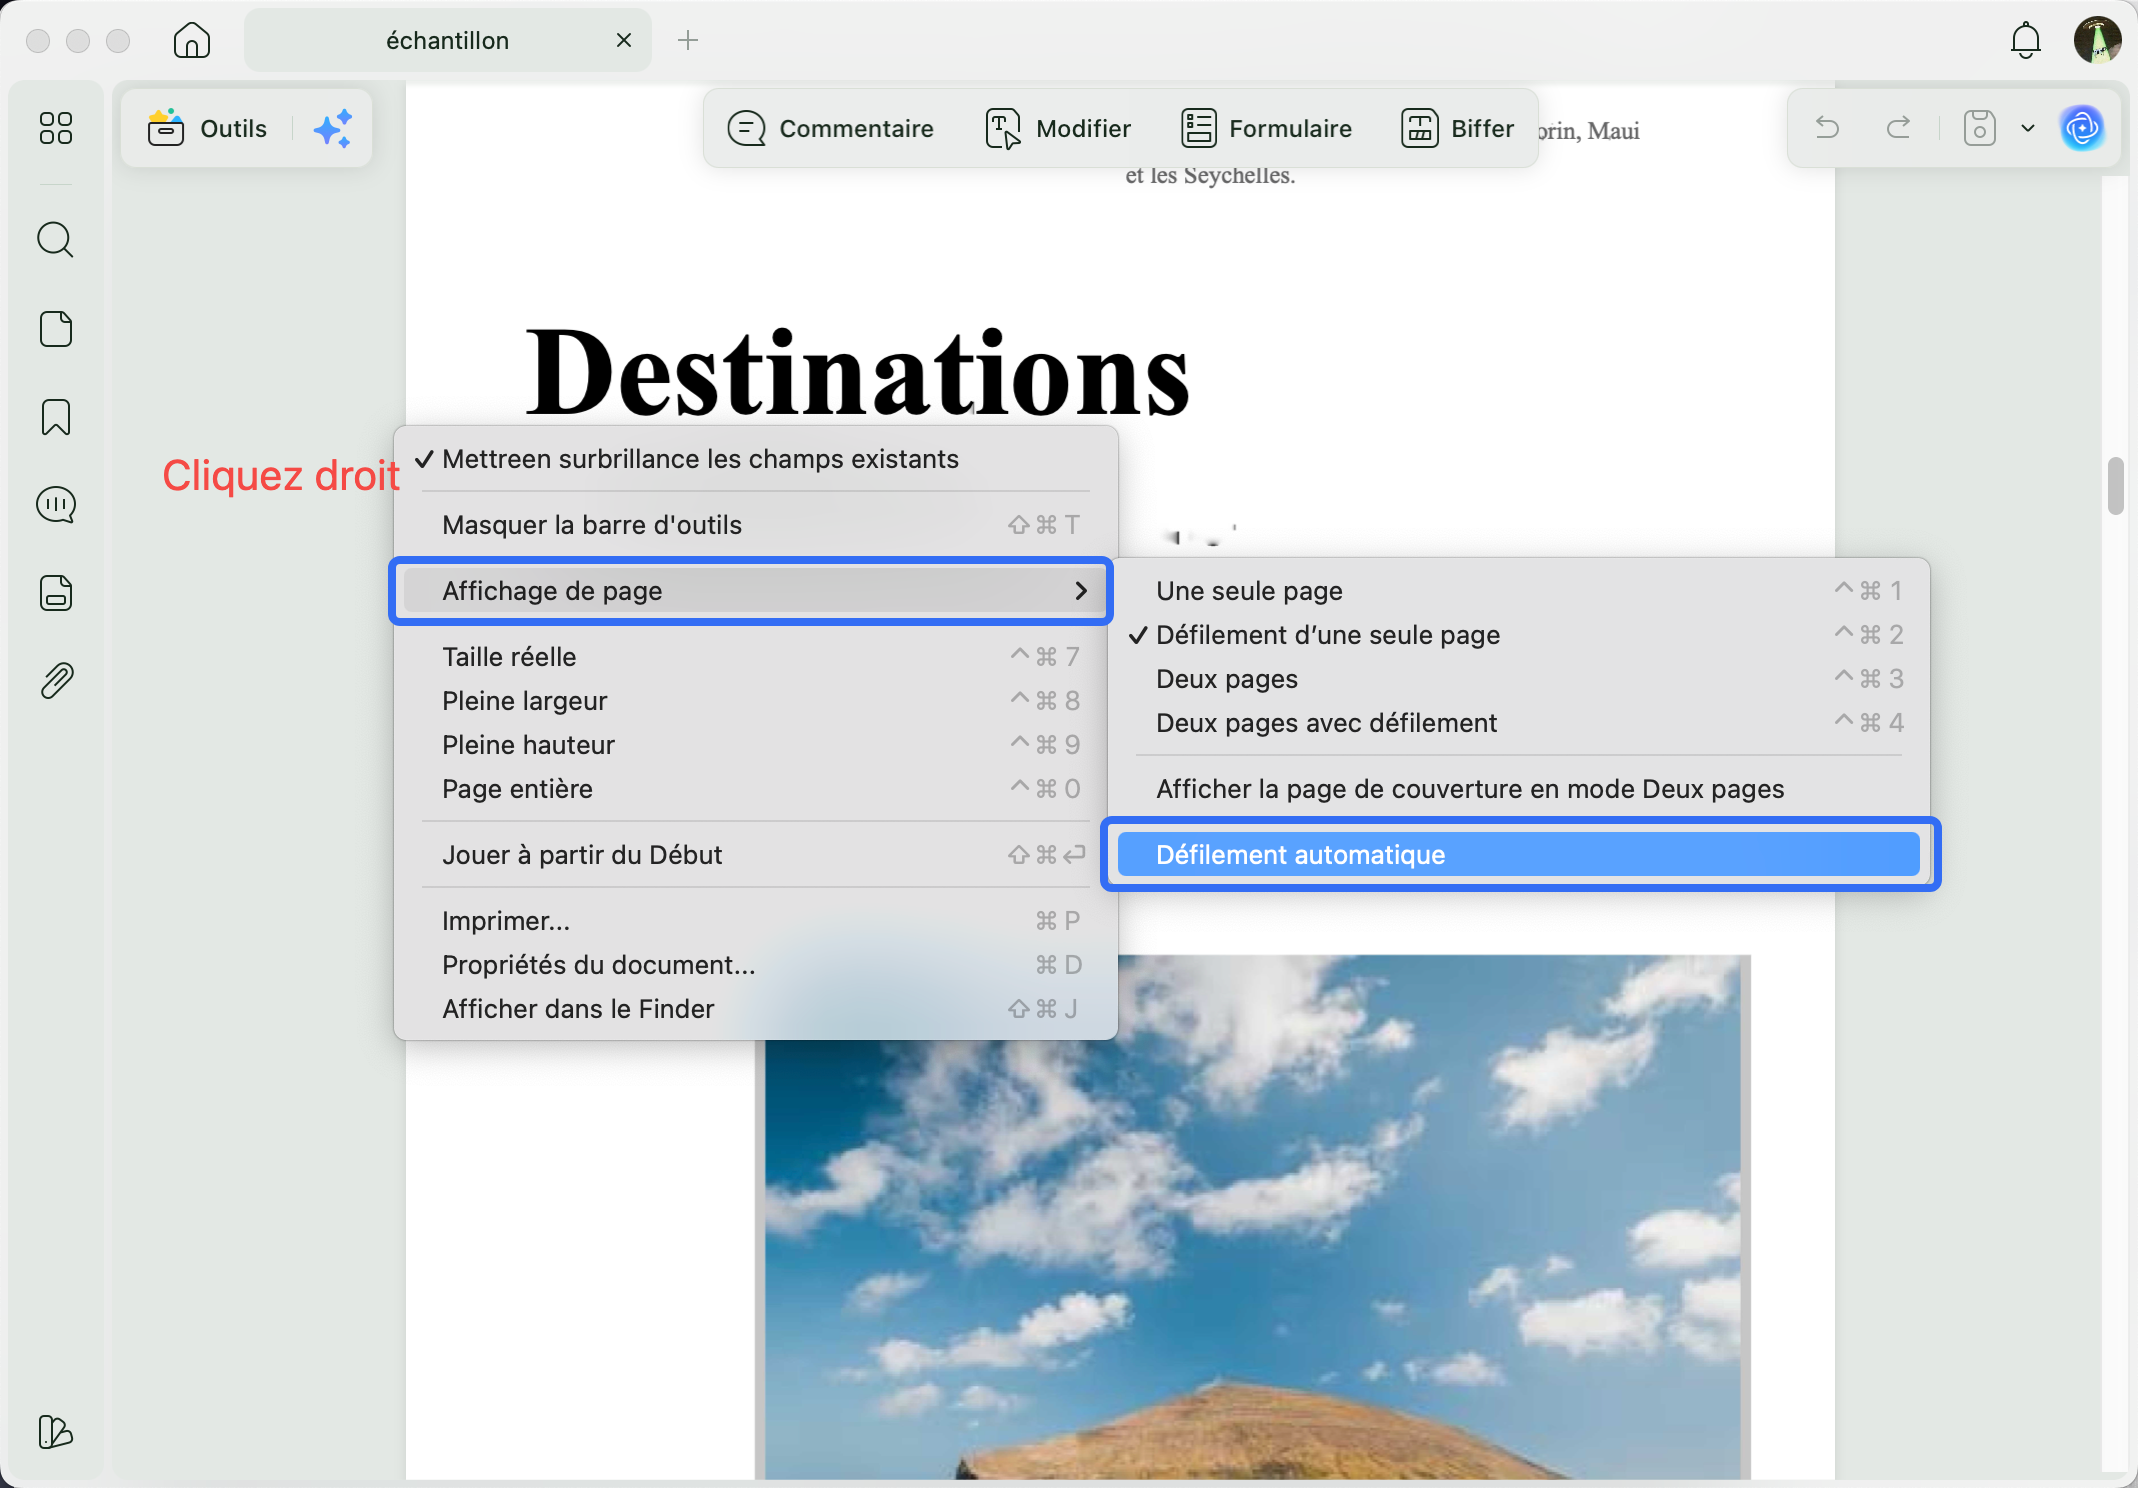Open the comments list panel icon
This screenshot has width=2138, height=1488.
coord(56,505)
